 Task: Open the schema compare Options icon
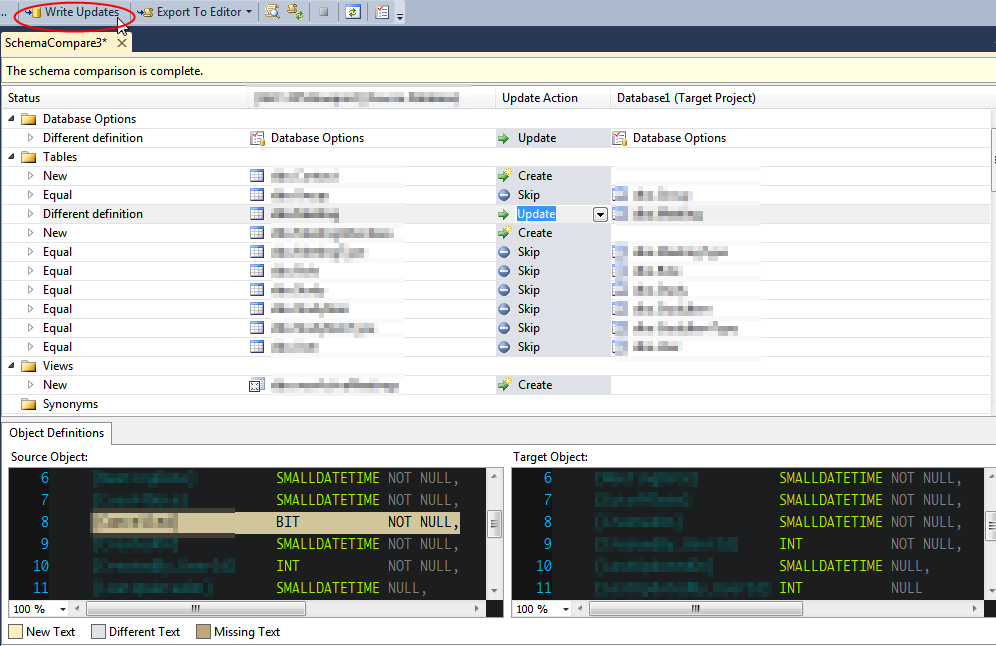point(382,12)
